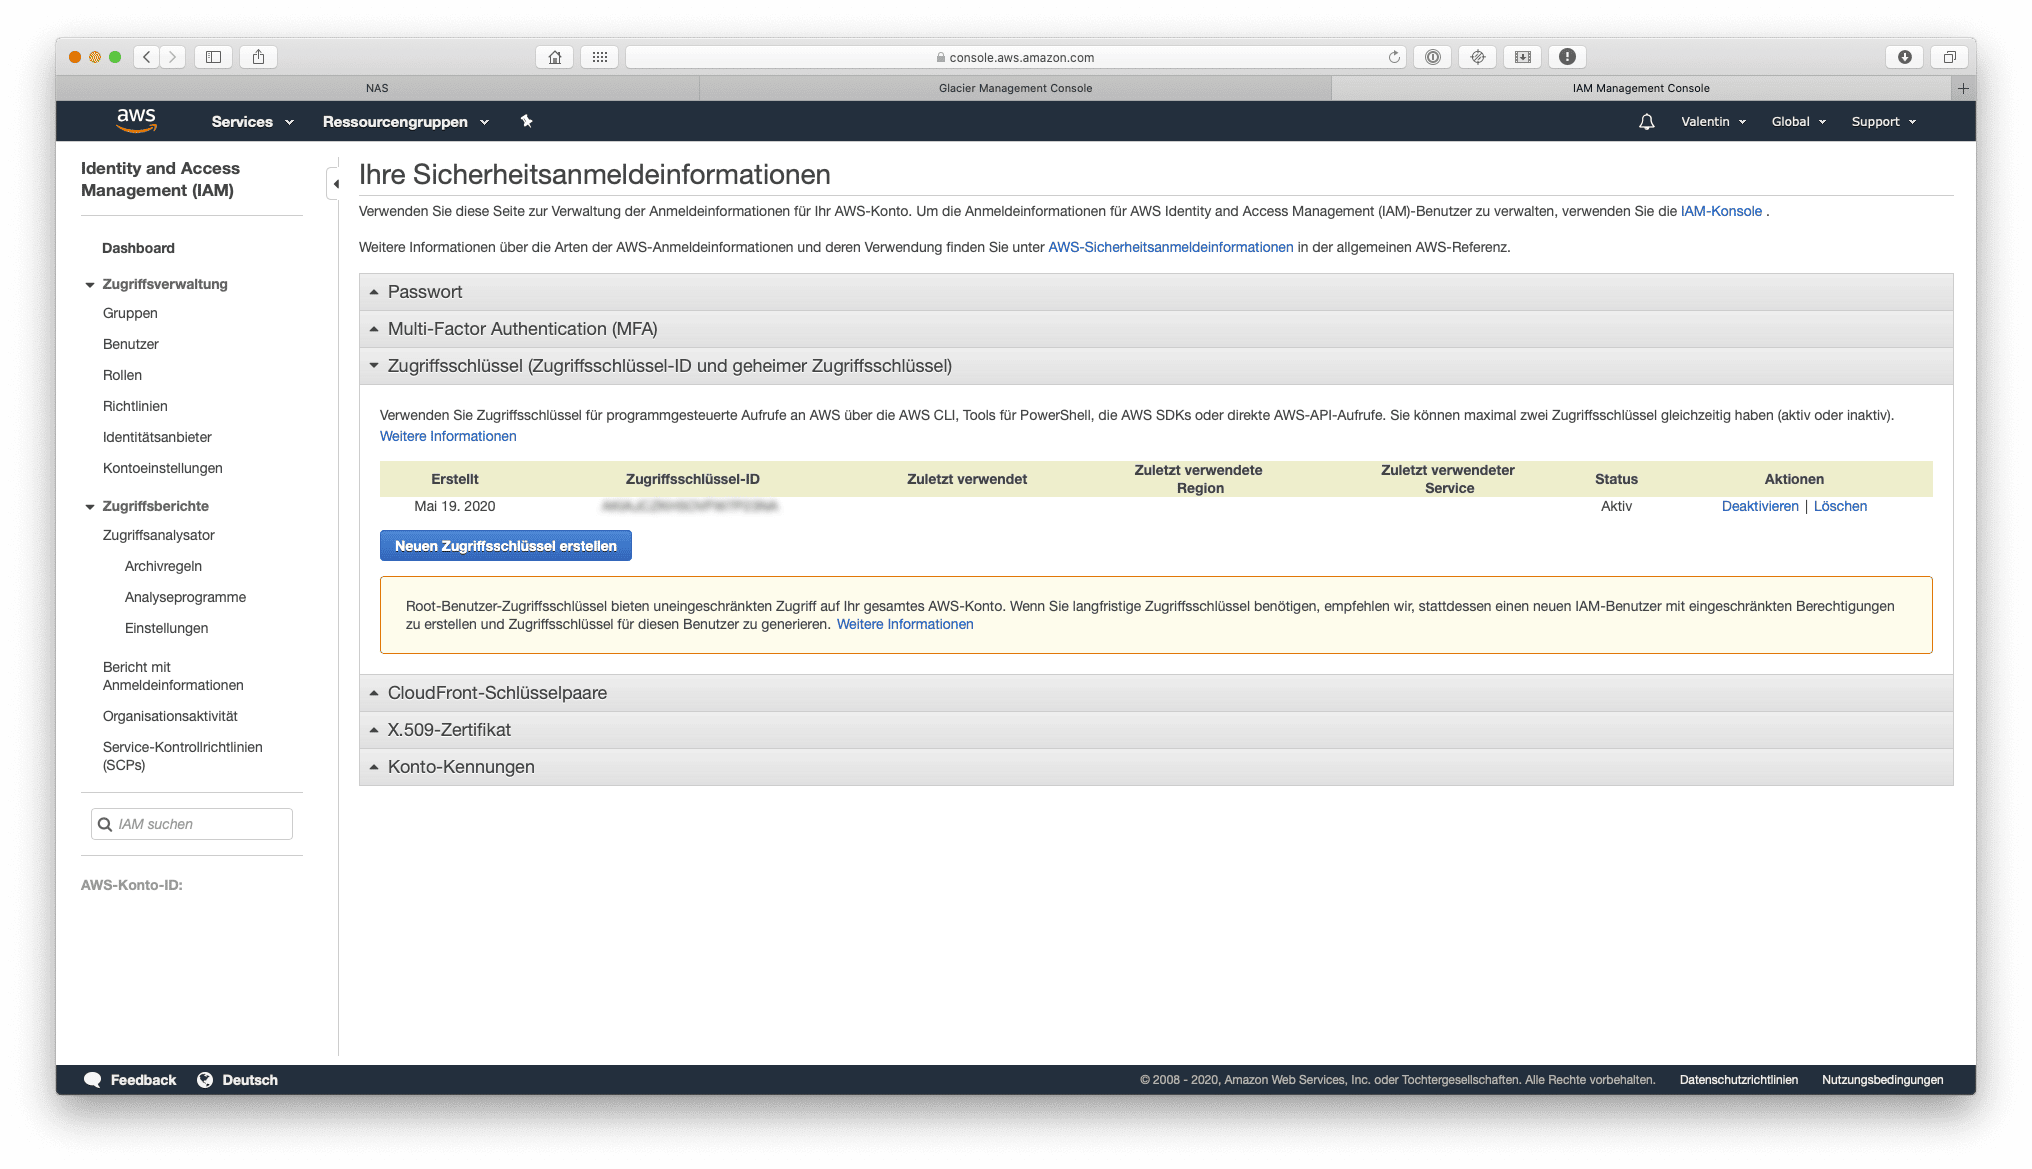Focus the IAM suchen search field

192,824
